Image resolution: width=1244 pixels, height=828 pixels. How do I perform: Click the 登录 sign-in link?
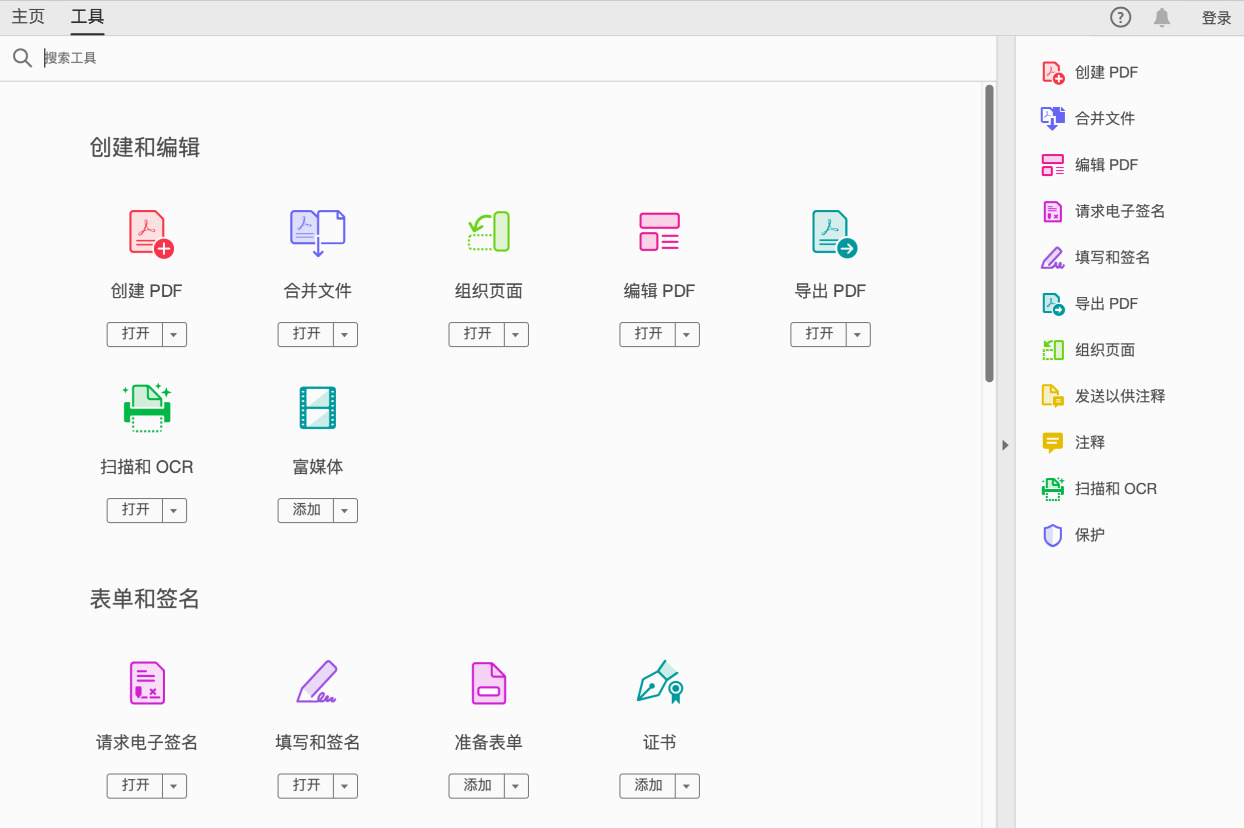(1216, 18)
